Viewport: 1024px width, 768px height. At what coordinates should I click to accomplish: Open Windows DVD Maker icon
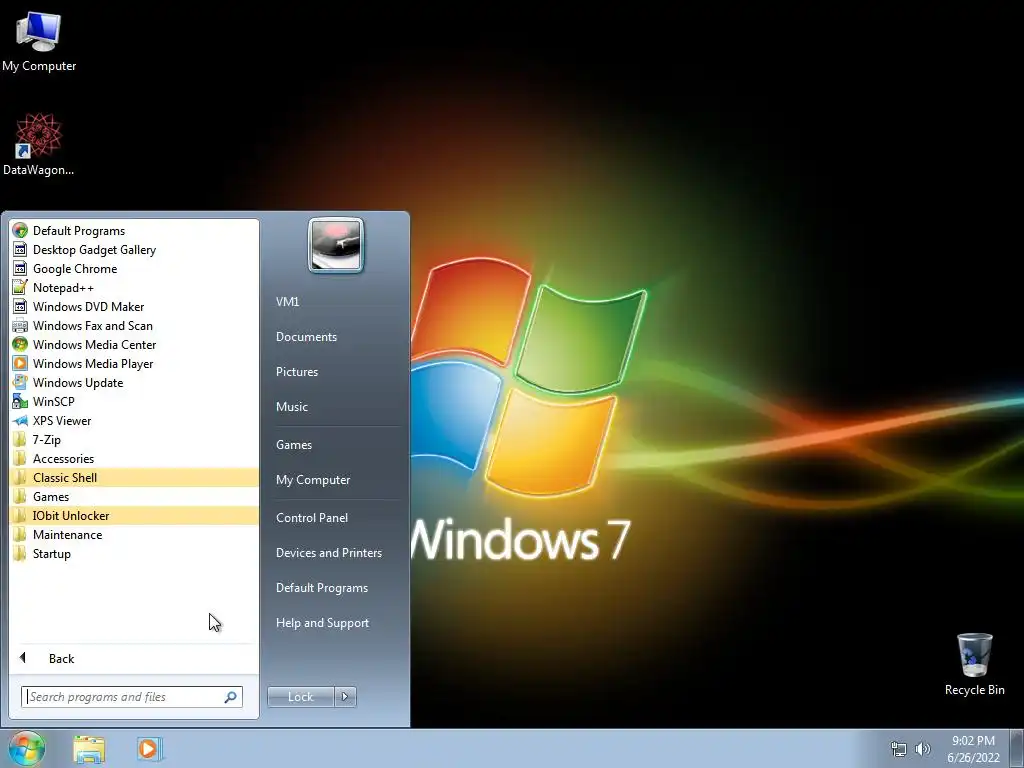(x=20, y=306)
